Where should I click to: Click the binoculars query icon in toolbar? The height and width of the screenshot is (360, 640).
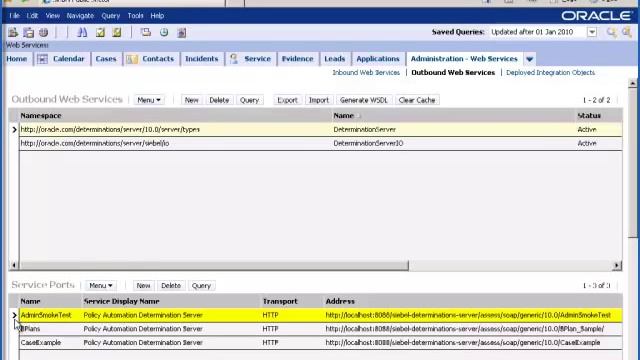(82, 32)
